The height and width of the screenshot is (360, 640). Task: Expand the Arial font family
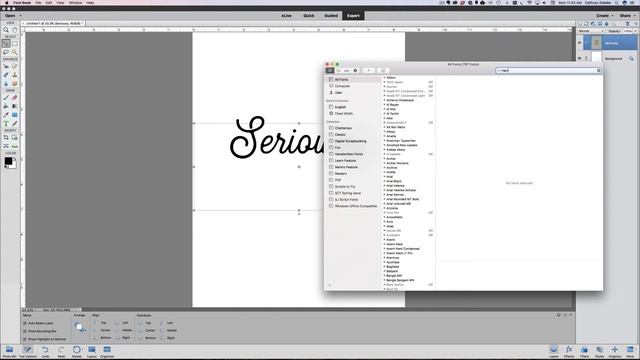384,177
